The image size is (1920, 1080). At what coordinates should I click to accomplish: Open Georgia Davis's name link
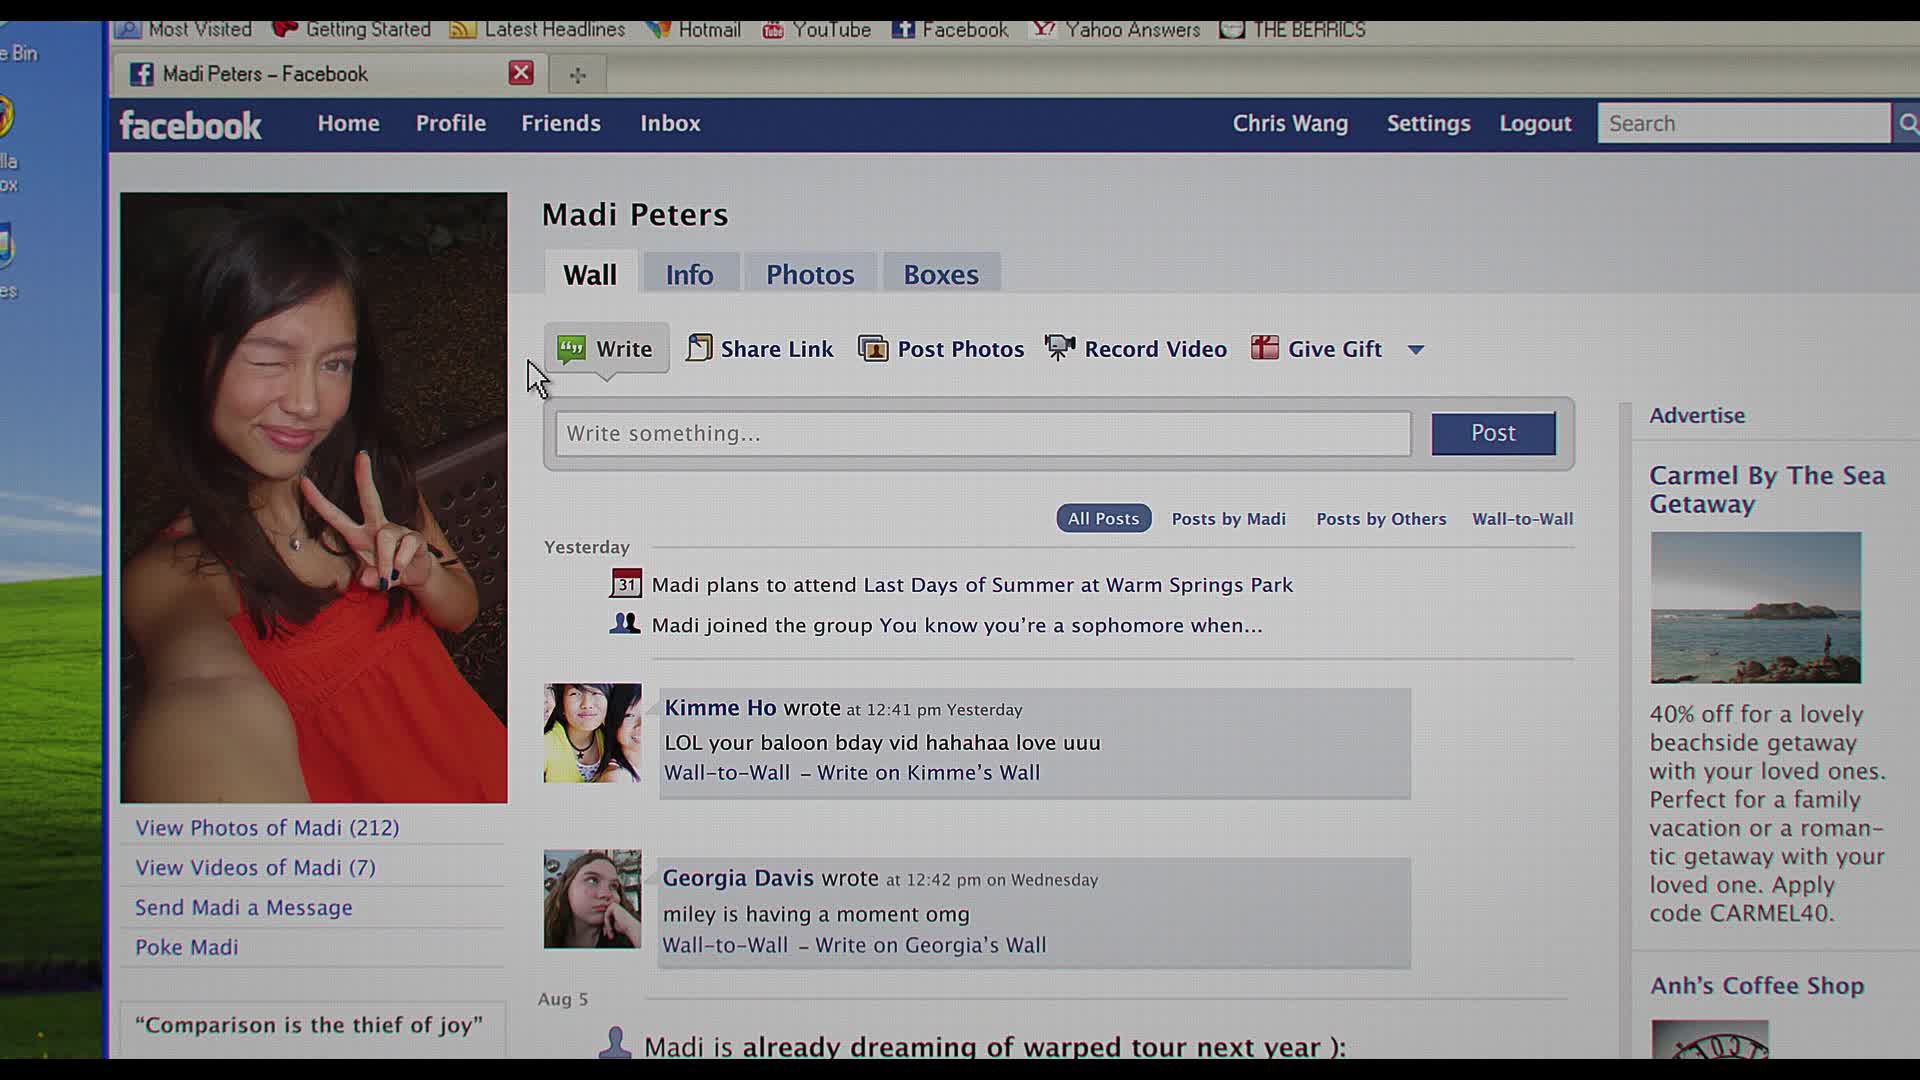pyautogui.click(x=738, y=878)
